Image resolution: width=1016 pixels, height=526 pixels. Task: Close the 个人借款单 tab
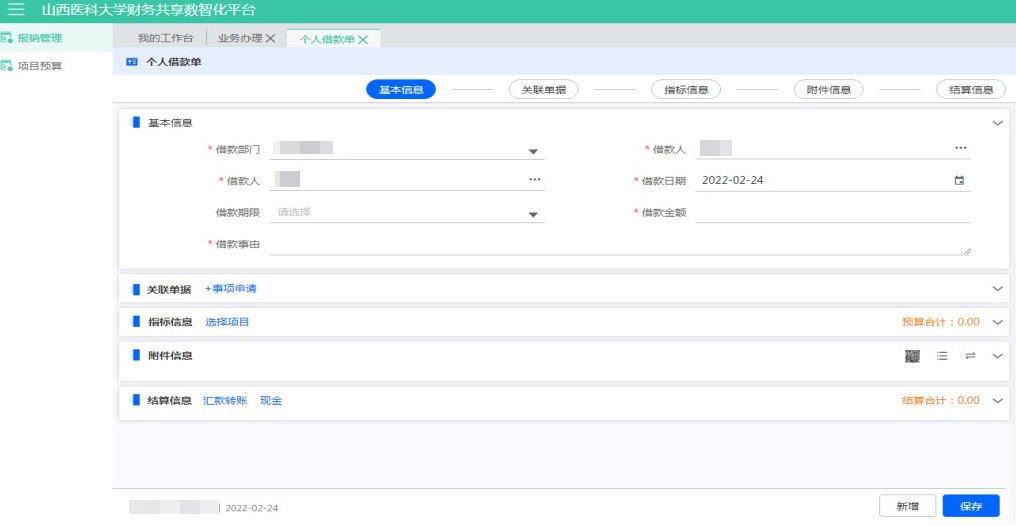coord(363,39)
